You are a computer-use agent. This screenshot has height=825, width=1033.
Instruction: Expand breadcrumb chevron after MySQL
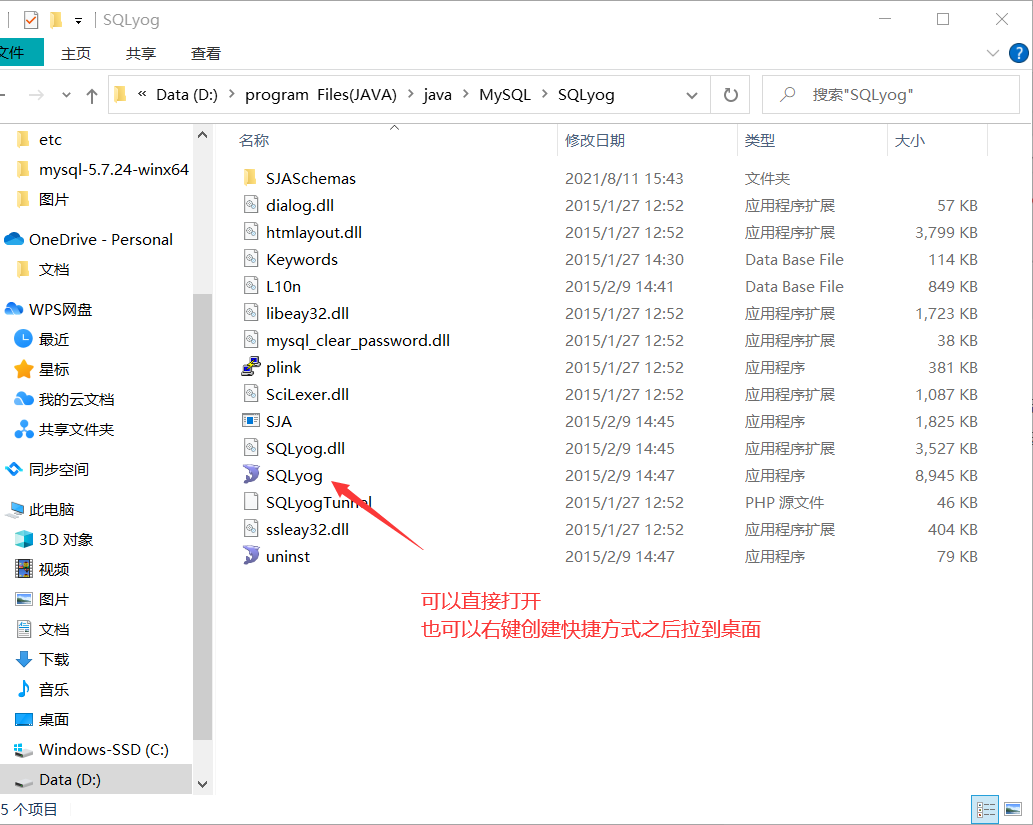[544, 95]
